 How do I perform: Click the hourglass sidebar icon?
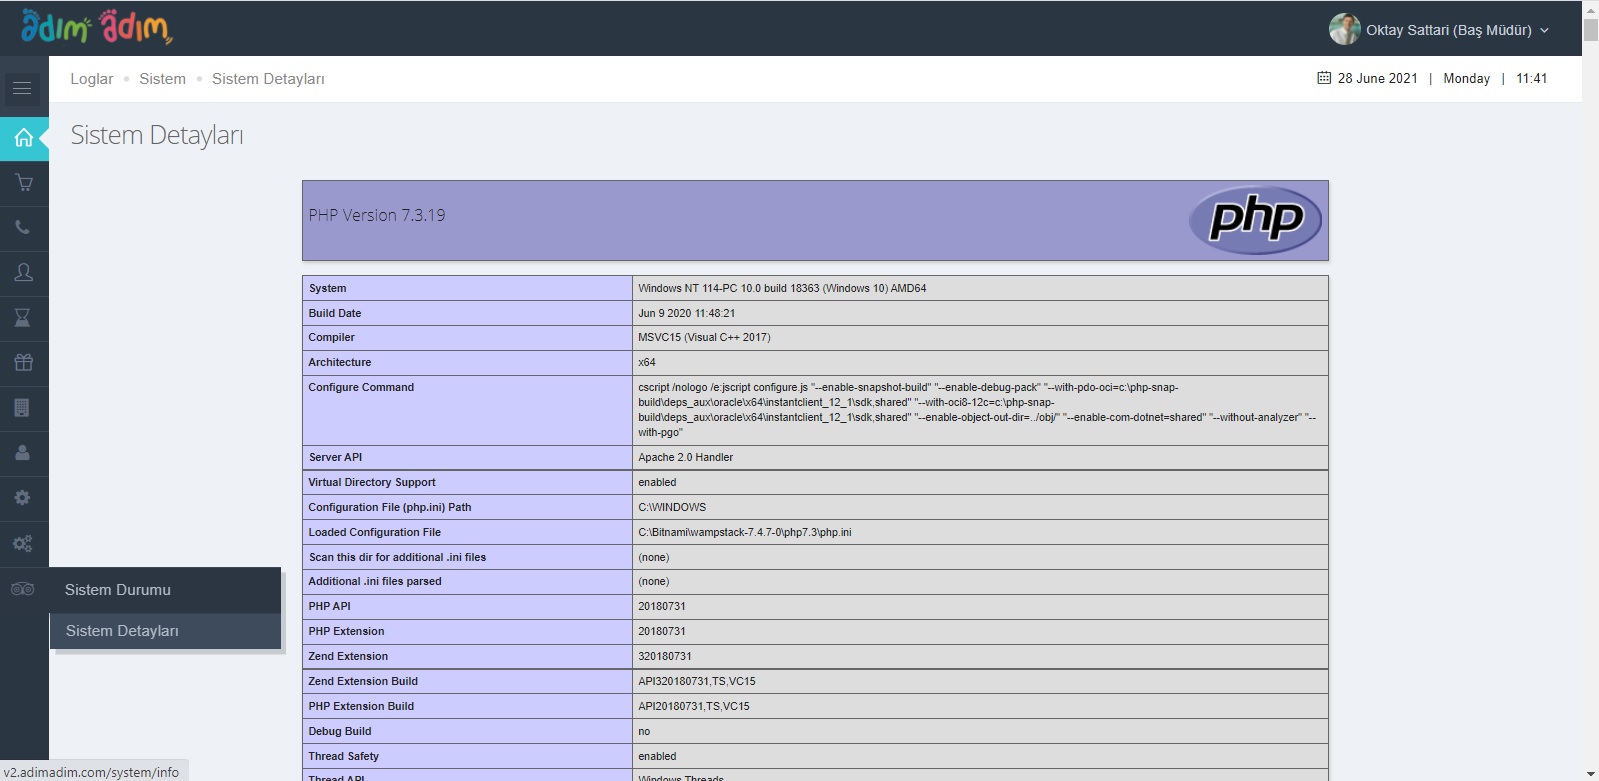tap(23, 318)
